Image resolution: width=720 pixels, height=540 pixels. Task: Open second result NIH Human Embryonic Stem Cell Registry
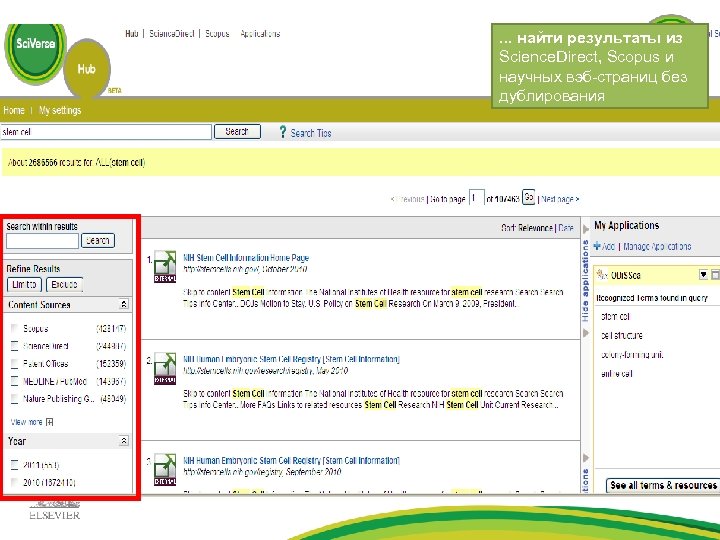coord(291,359)
